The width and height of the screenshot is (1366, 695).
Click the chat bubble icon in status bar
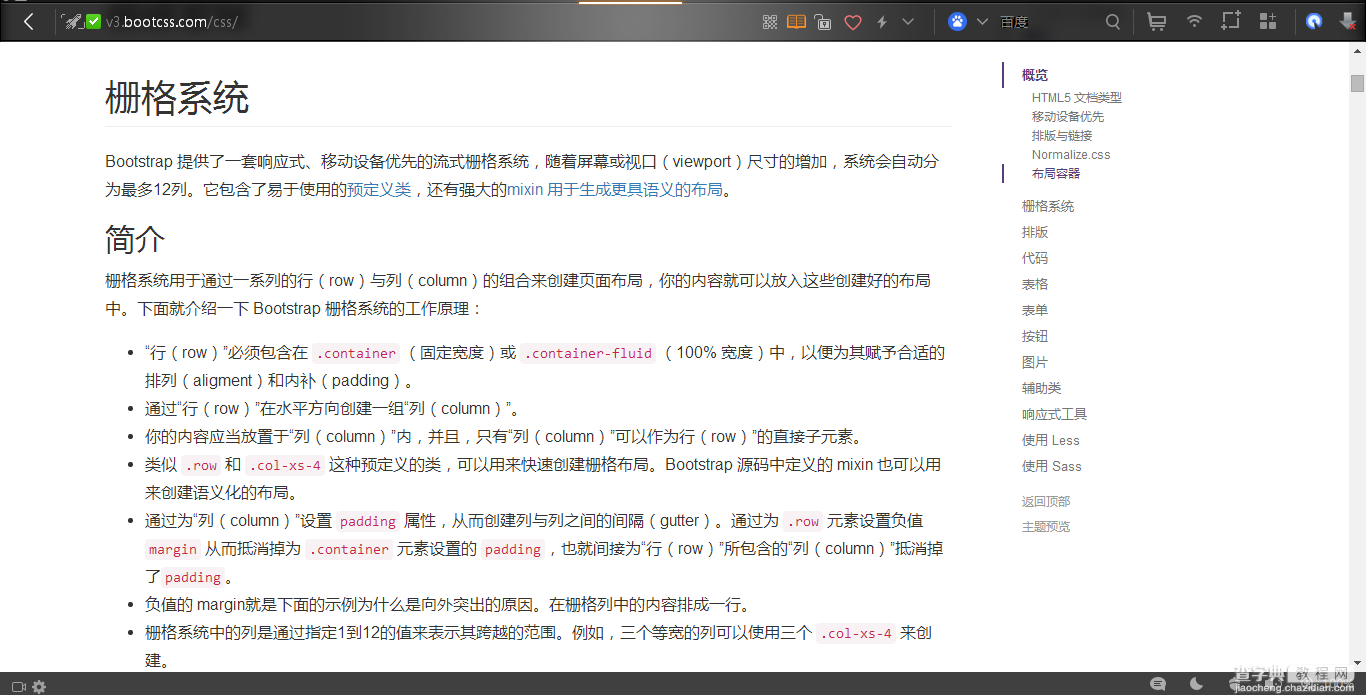(1158, 684)
